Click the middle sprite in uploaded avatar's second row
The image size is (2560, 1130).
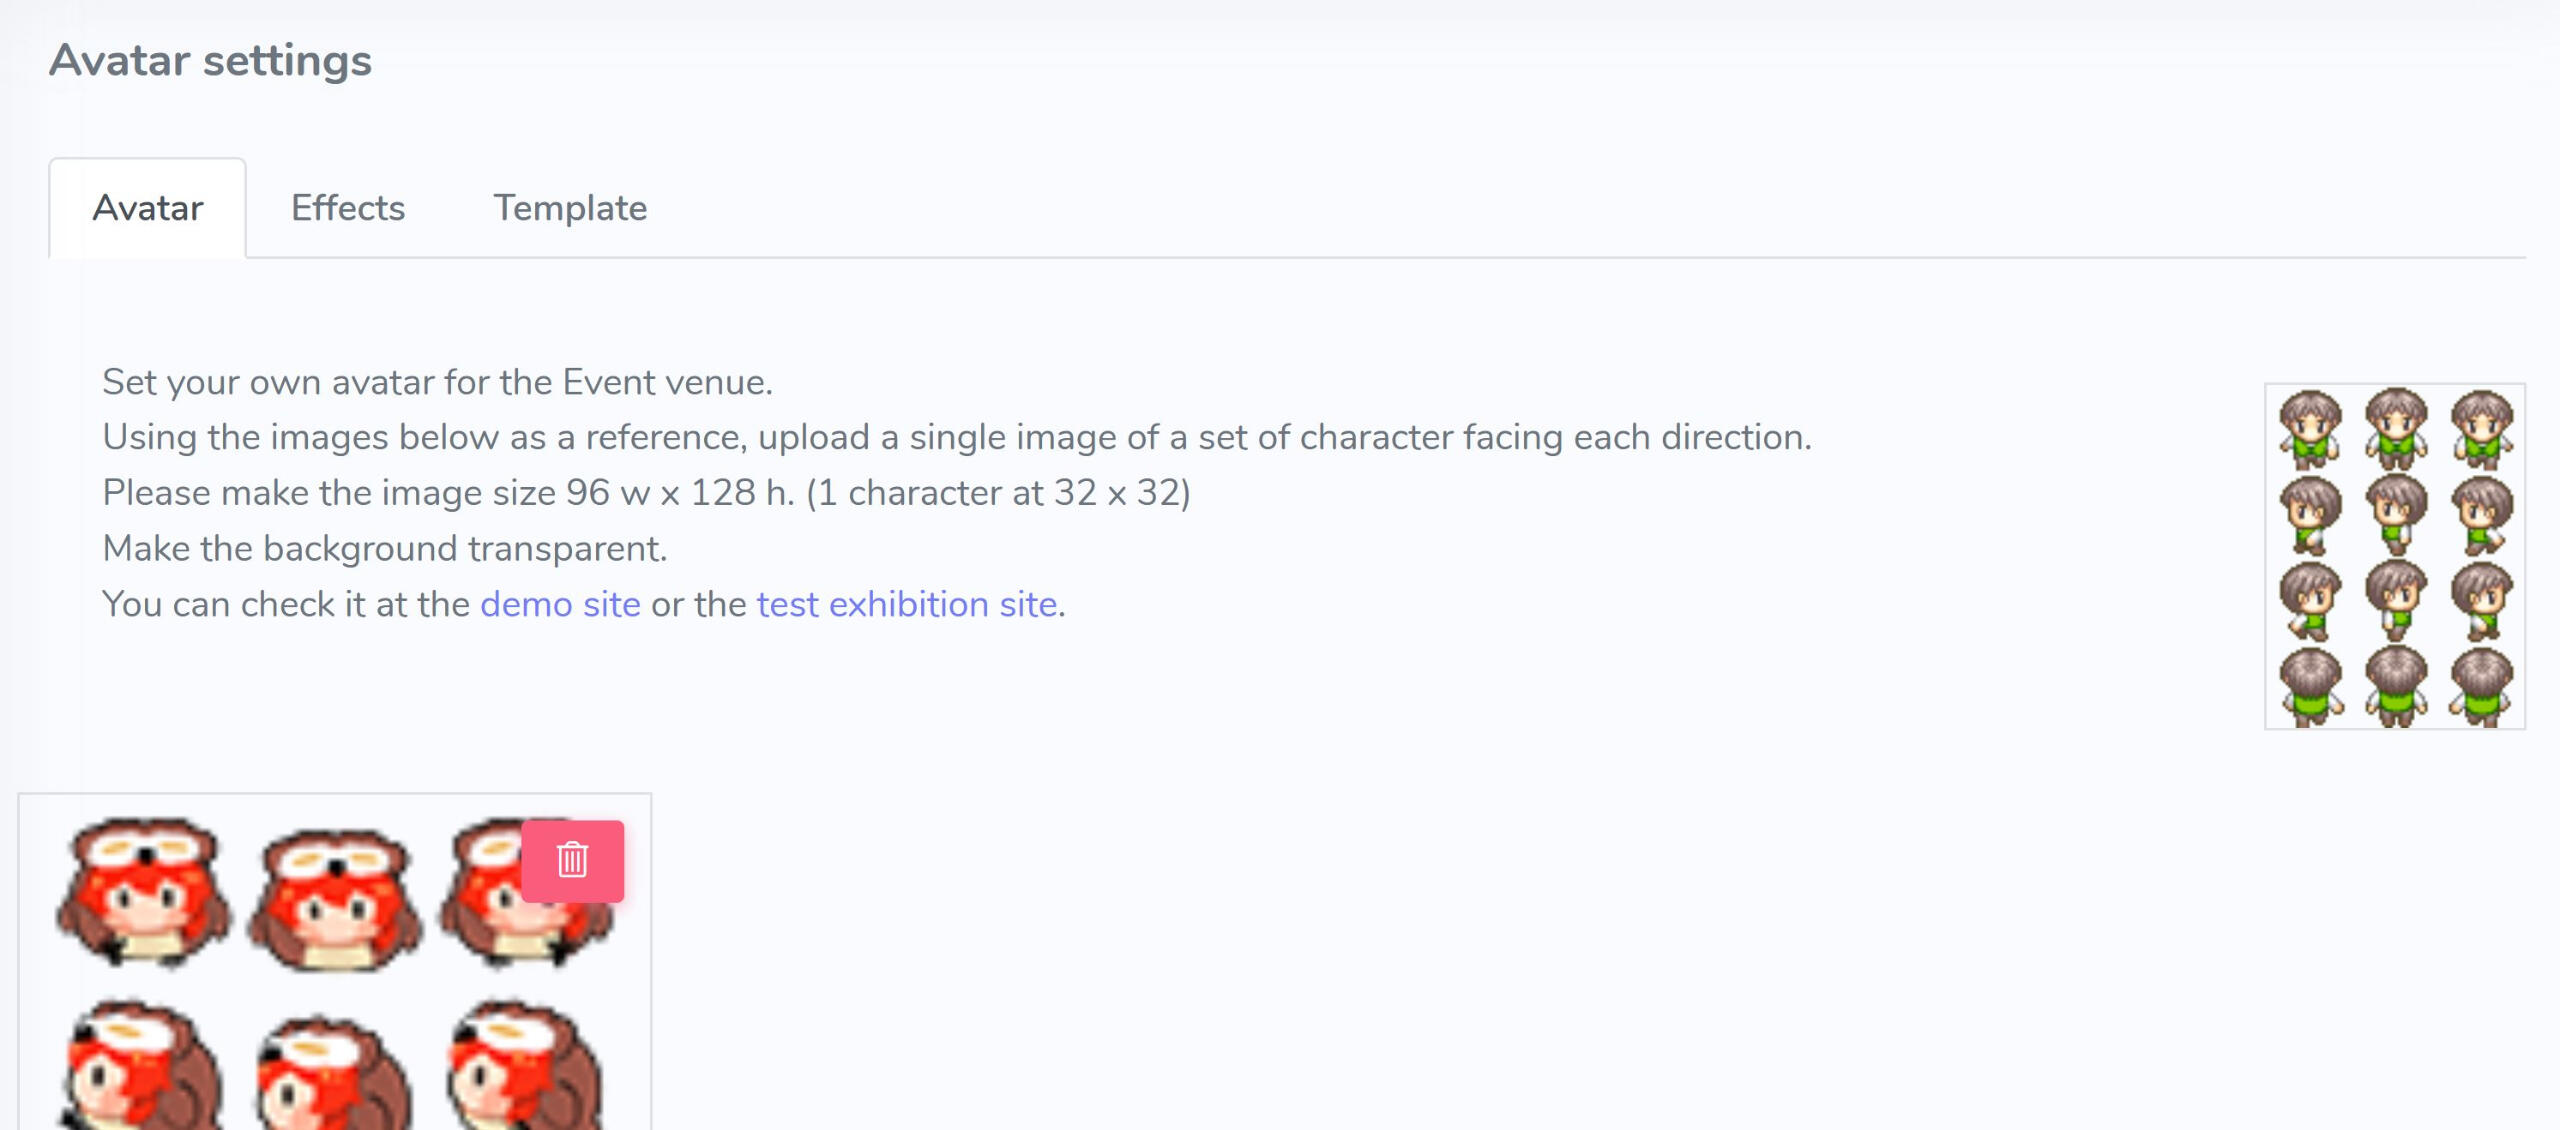point(333,1072)
